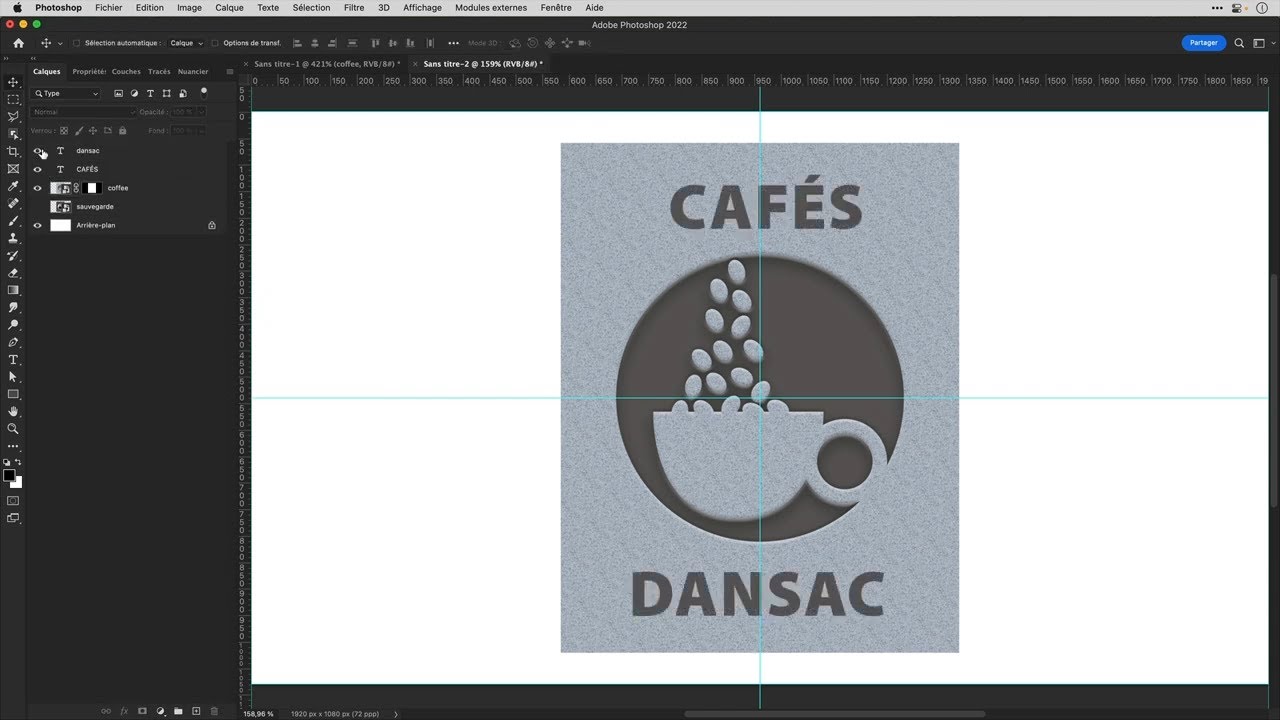1280x720 pixels.
Task: Hide the coffee layer
Action: coord(38,188)
